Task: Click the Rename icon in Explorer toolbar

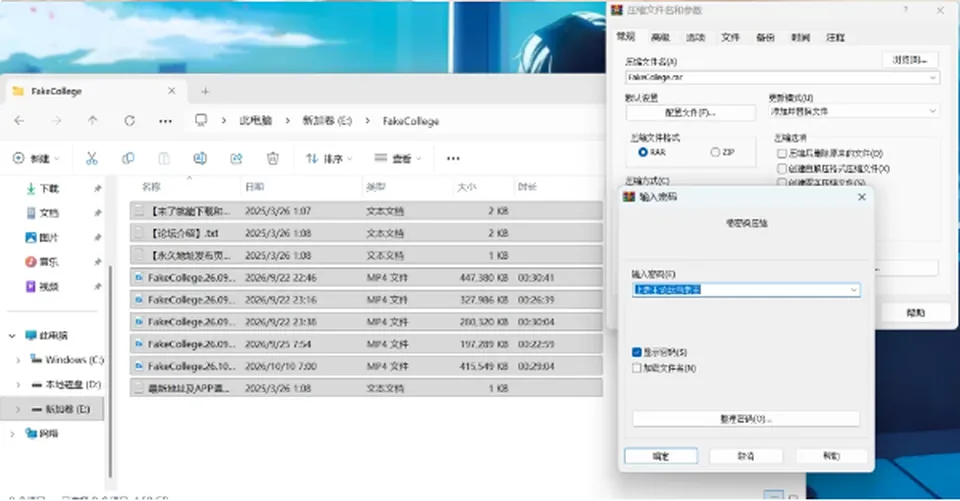Action: click(x=200, y=159)
